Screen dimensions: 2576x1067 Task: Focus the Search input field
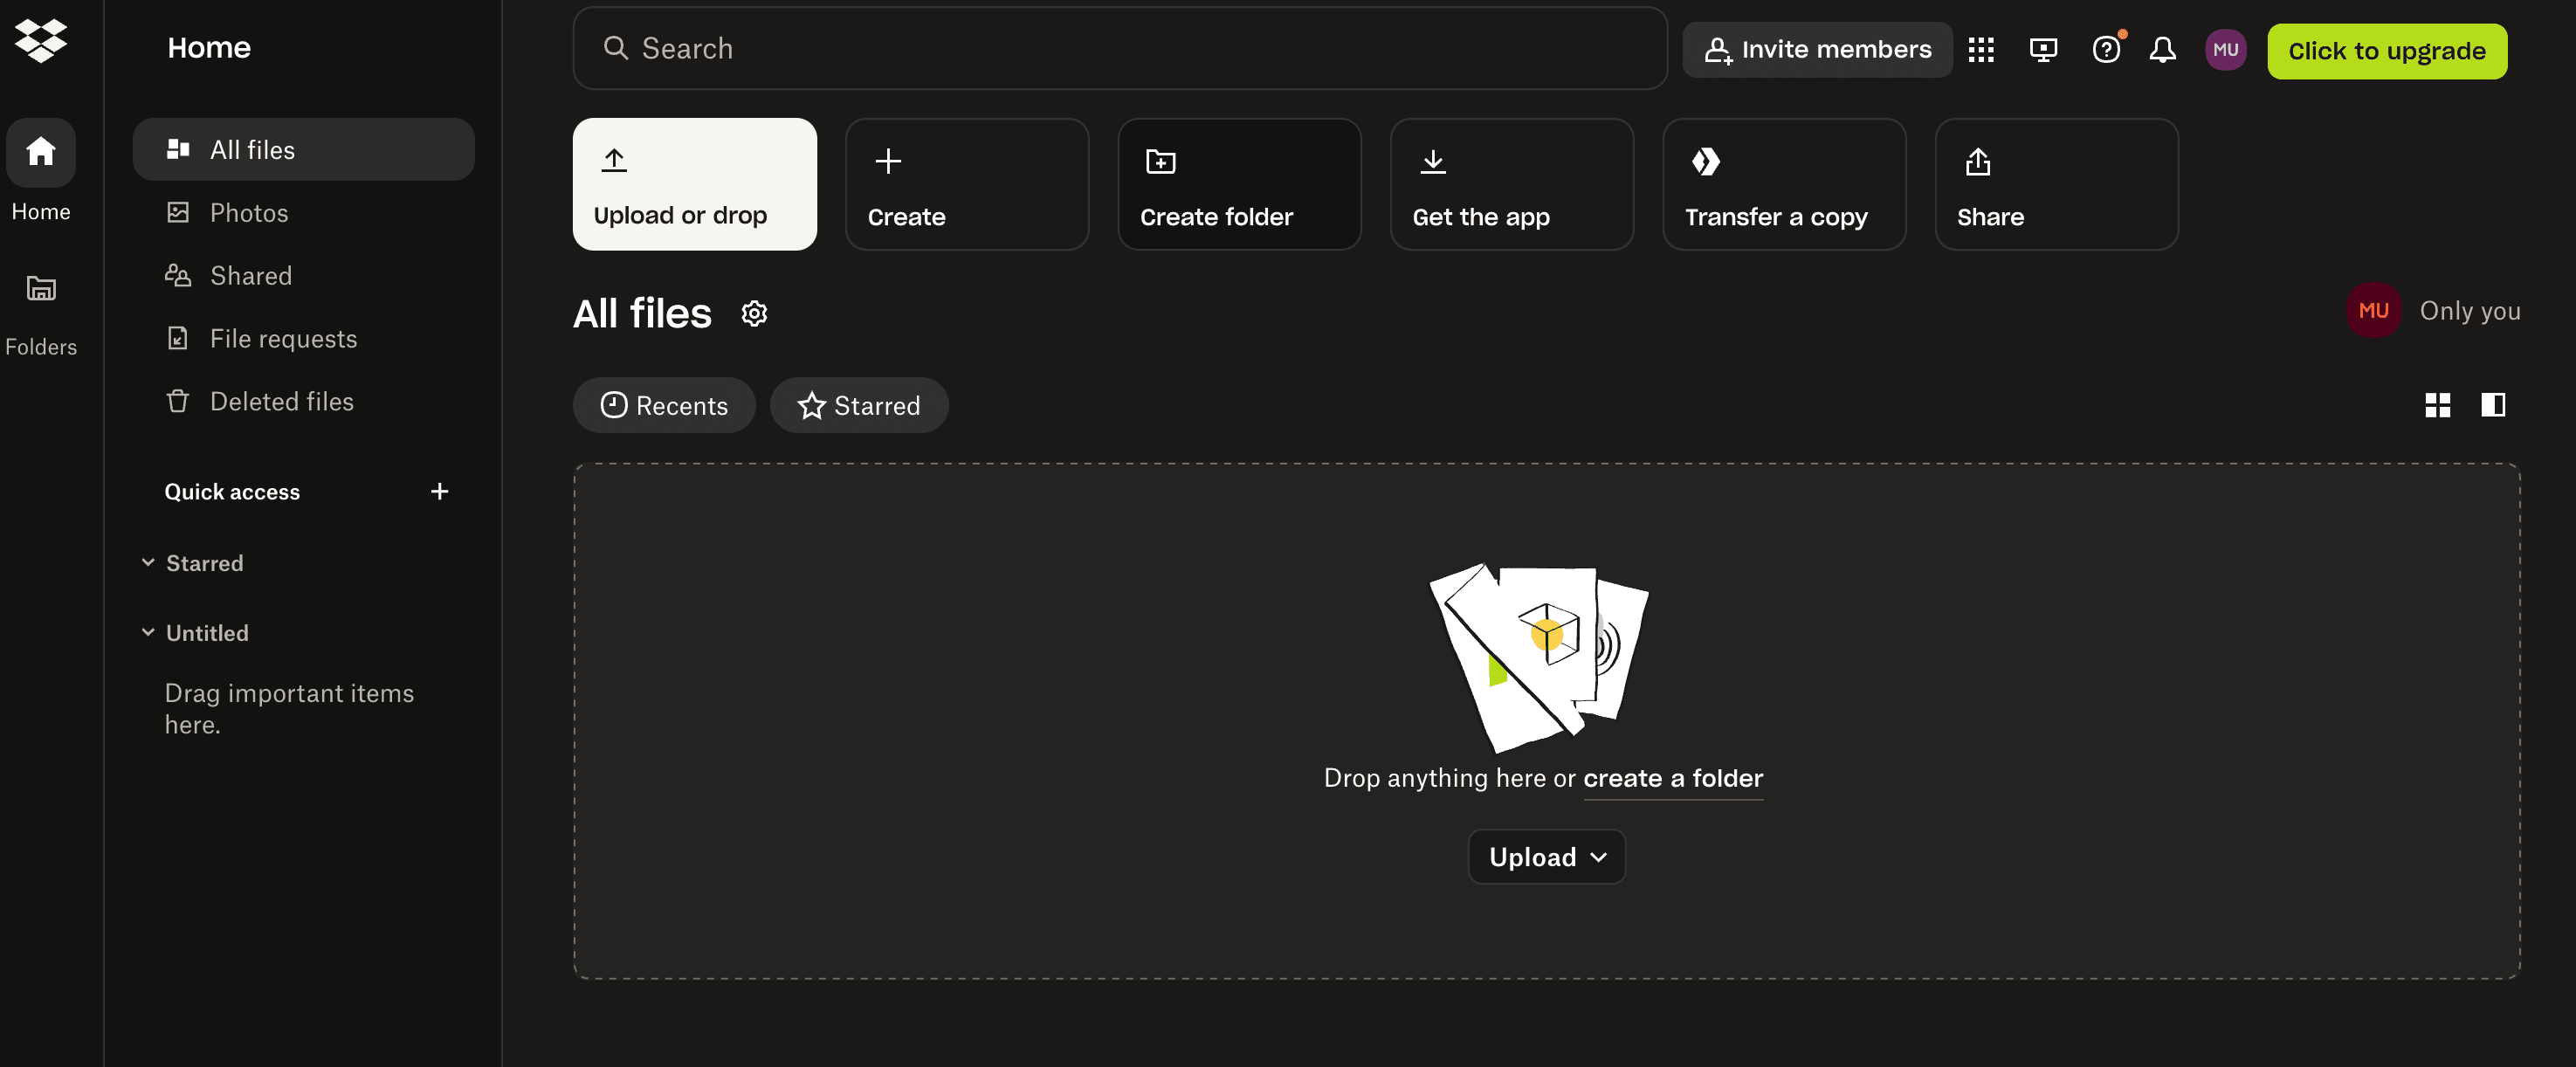pyautogui.click(x=1120, y=48)
